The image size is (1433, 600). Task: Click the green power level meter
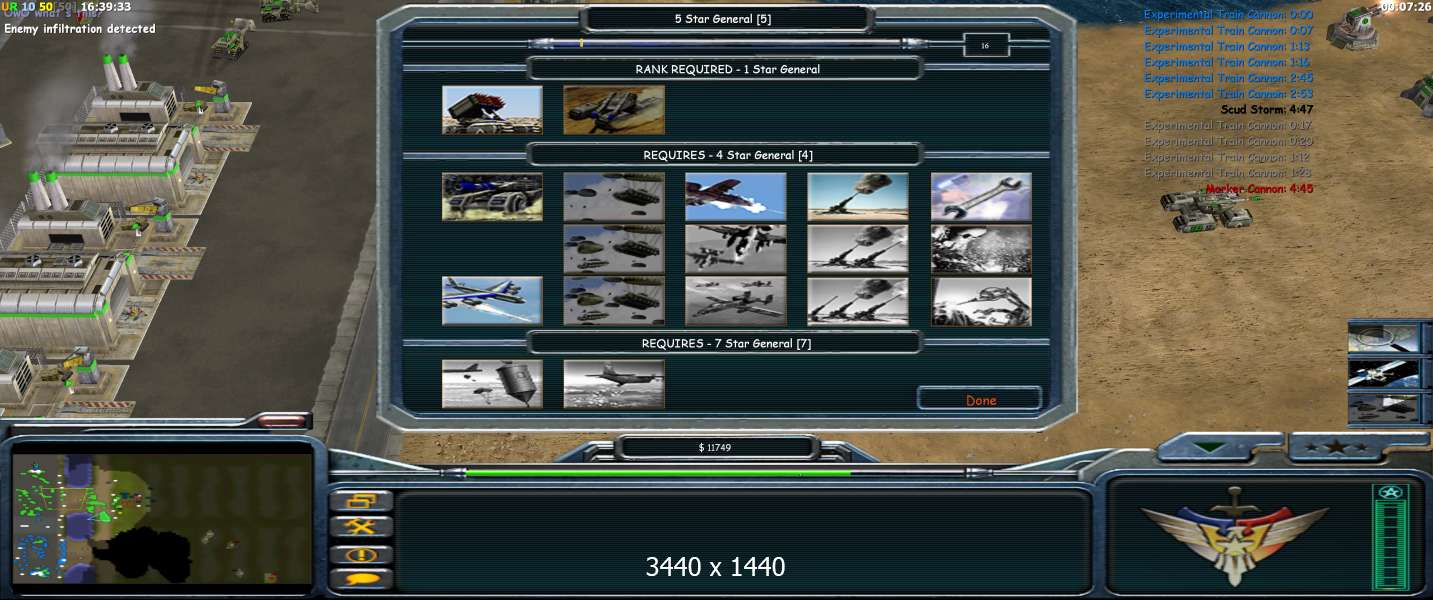click(x=1391, y=536)
